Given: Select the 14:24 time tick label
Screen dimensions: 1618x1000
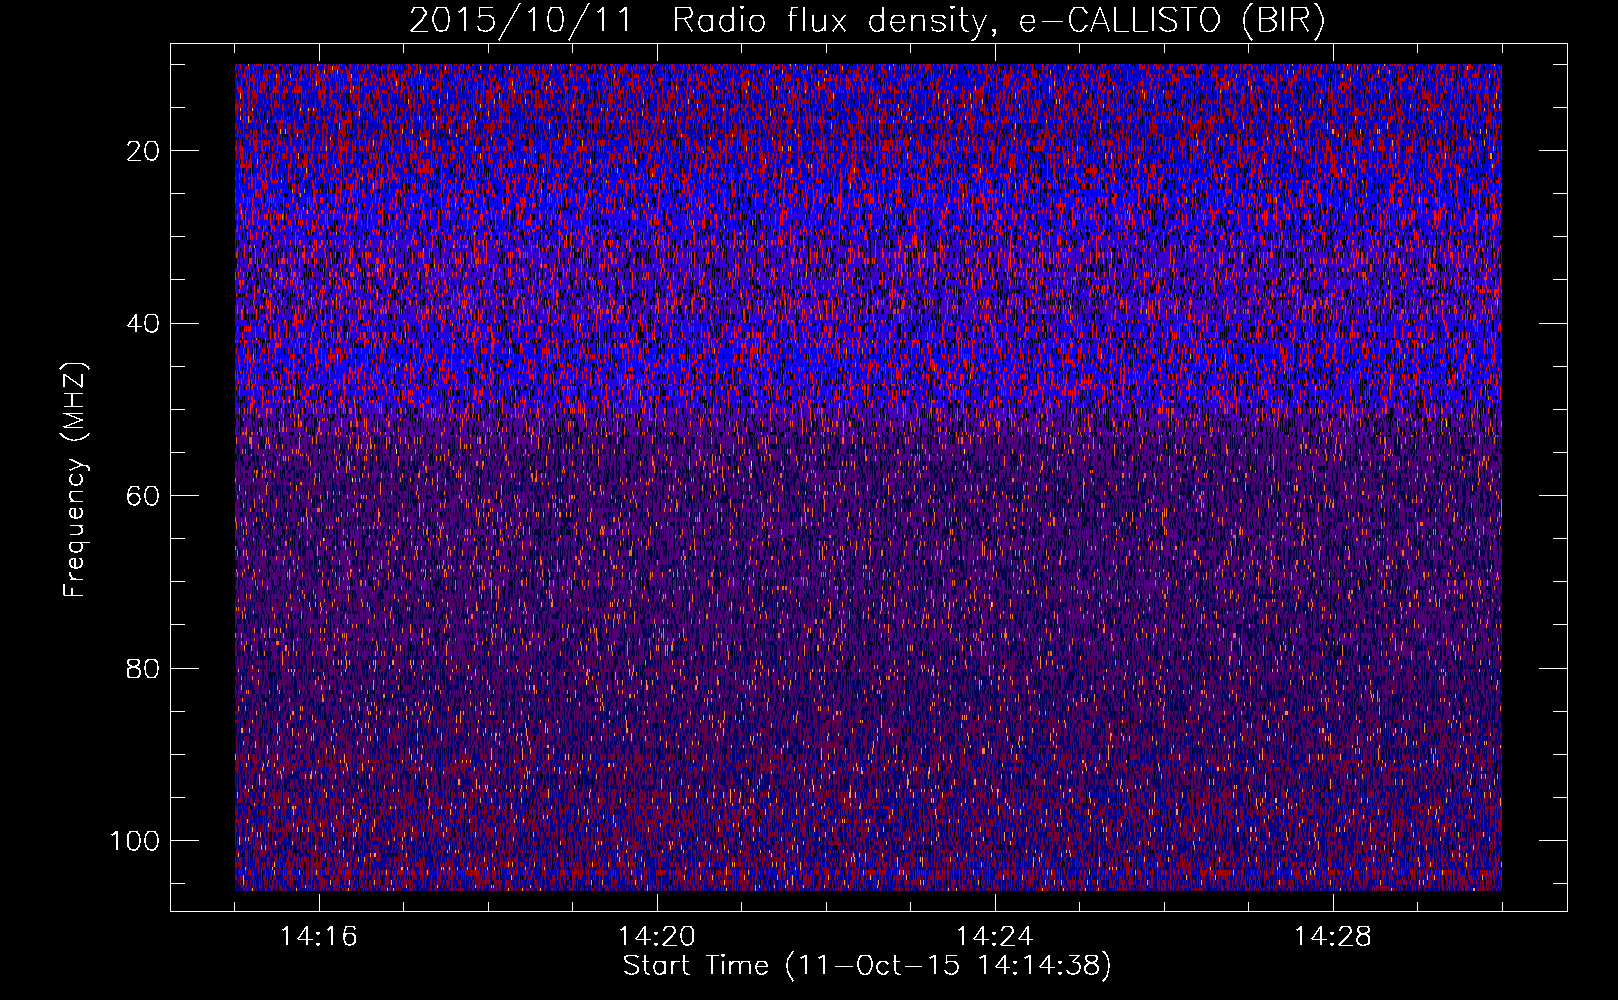Looking at the screenshot, I should point(995,937).
